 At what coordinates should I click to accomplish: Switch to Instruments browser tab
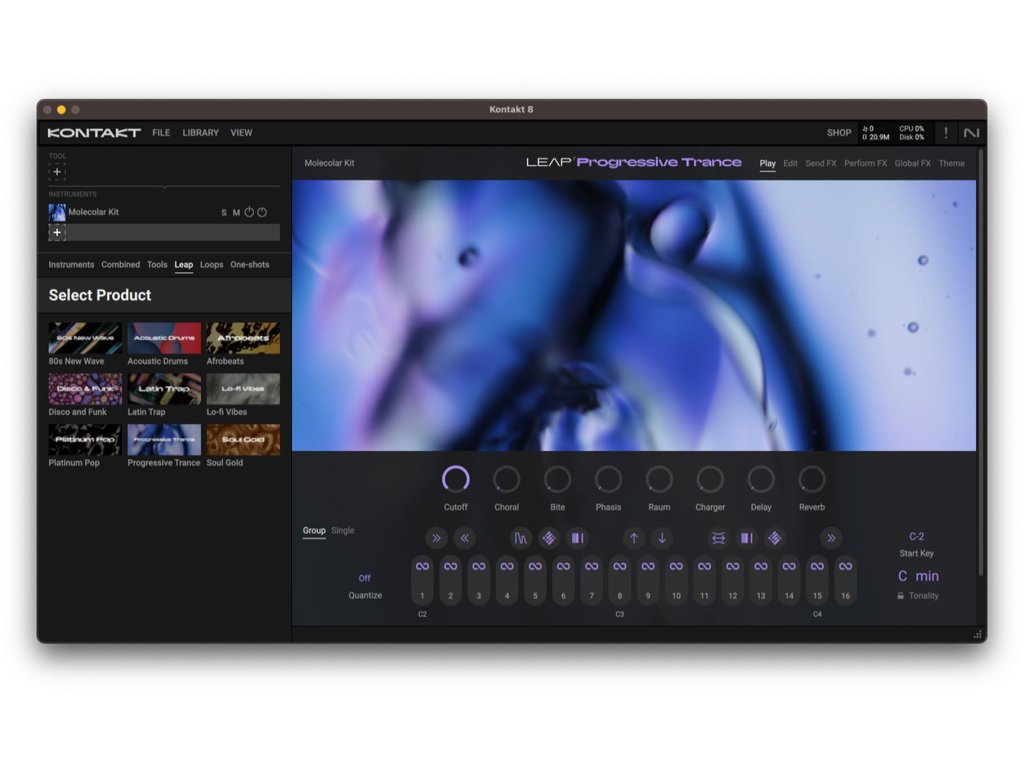[x=71, y=264]
